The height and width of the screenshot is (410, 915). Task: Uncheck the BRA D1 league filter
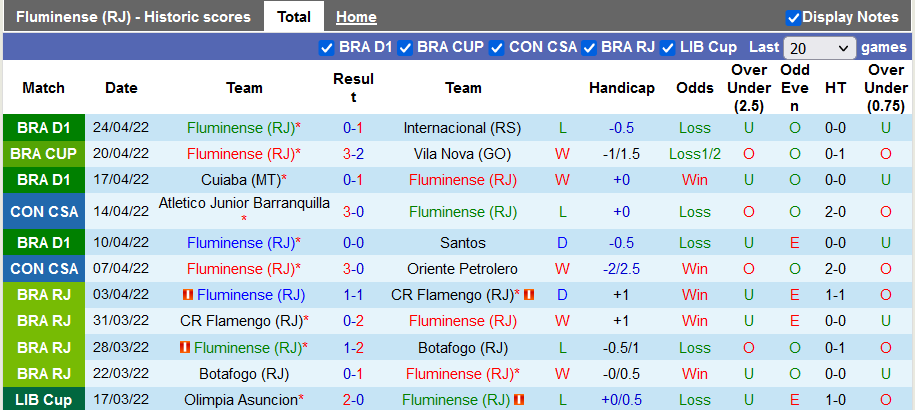[326, 47]
